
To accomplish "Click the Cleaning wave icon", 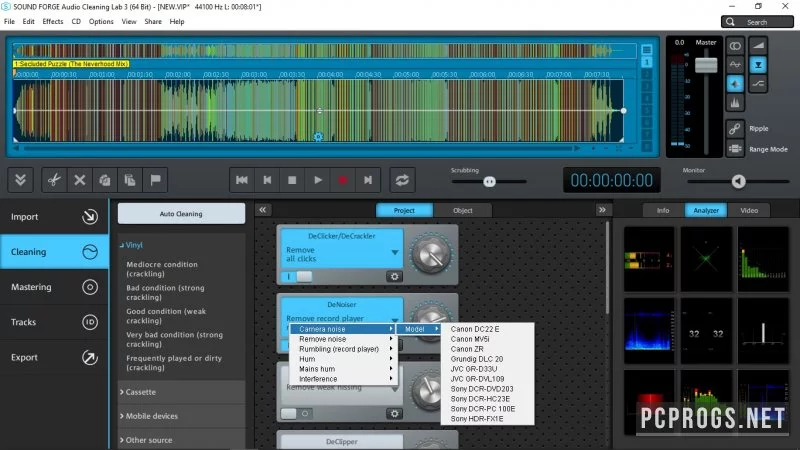I will click(90, 252).
